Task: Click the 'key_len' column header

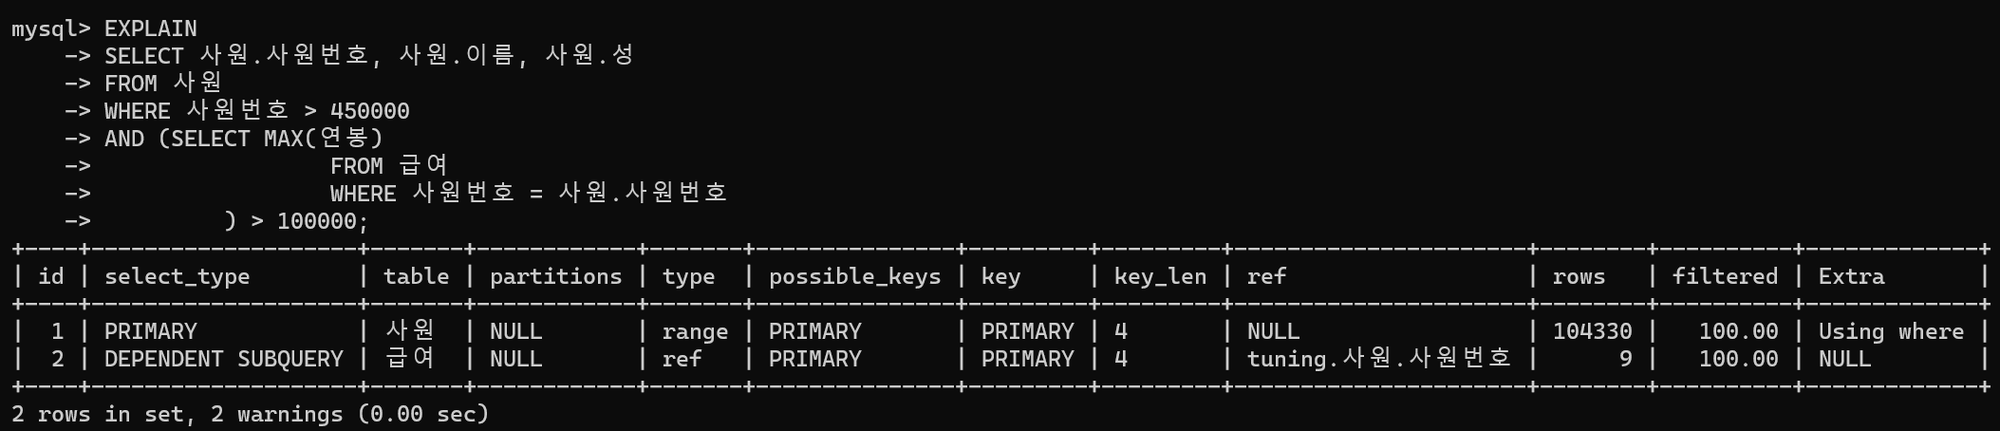Action: [x=1160, y=277]
